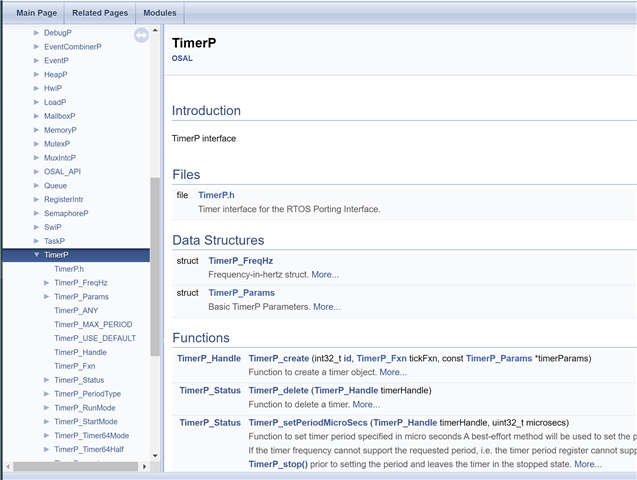
Task: Open TimerP_Params struct link in Data Structures
Action: coord(241,293)
